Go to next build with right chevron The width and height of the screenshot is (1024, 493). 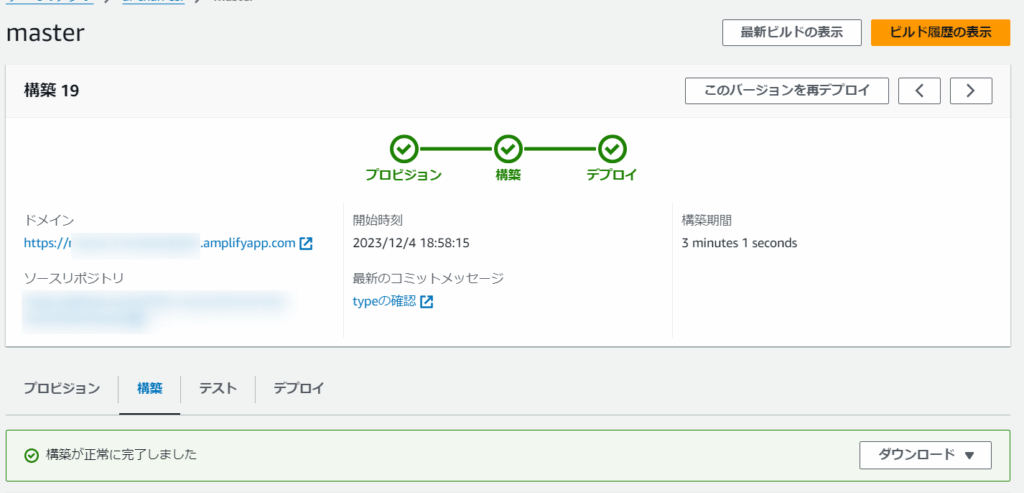point(970,91)
